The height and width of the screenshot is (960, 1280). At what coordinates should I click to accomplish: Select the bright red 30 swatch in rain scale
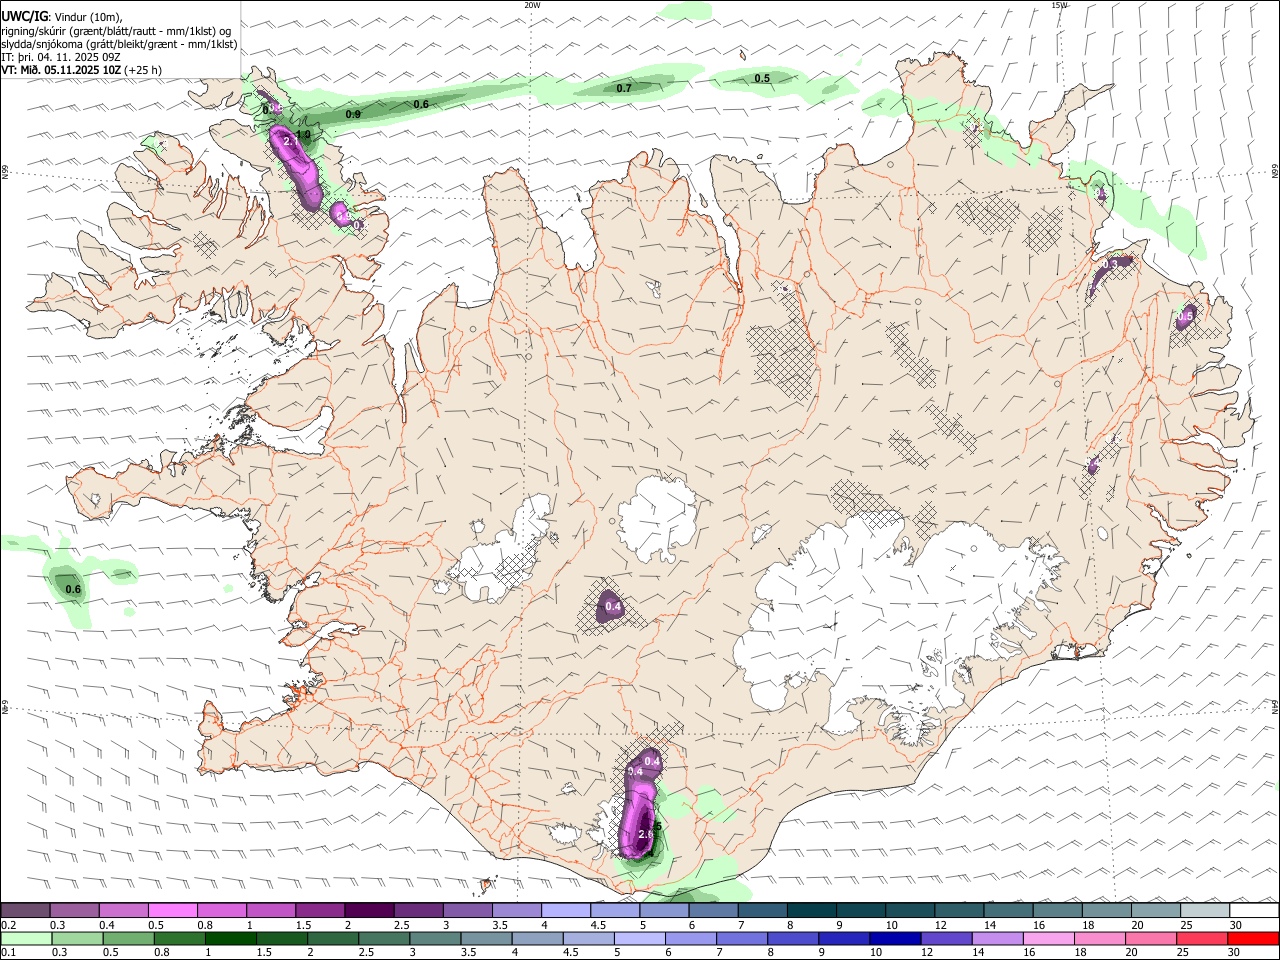1254,938
